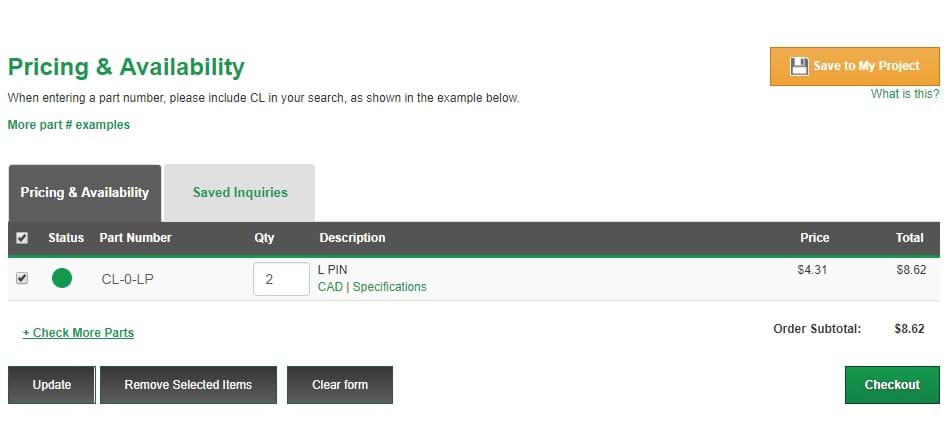
Task: Click Remove Selected Items button
Action: pyautogui.click(x=188, y=384)
